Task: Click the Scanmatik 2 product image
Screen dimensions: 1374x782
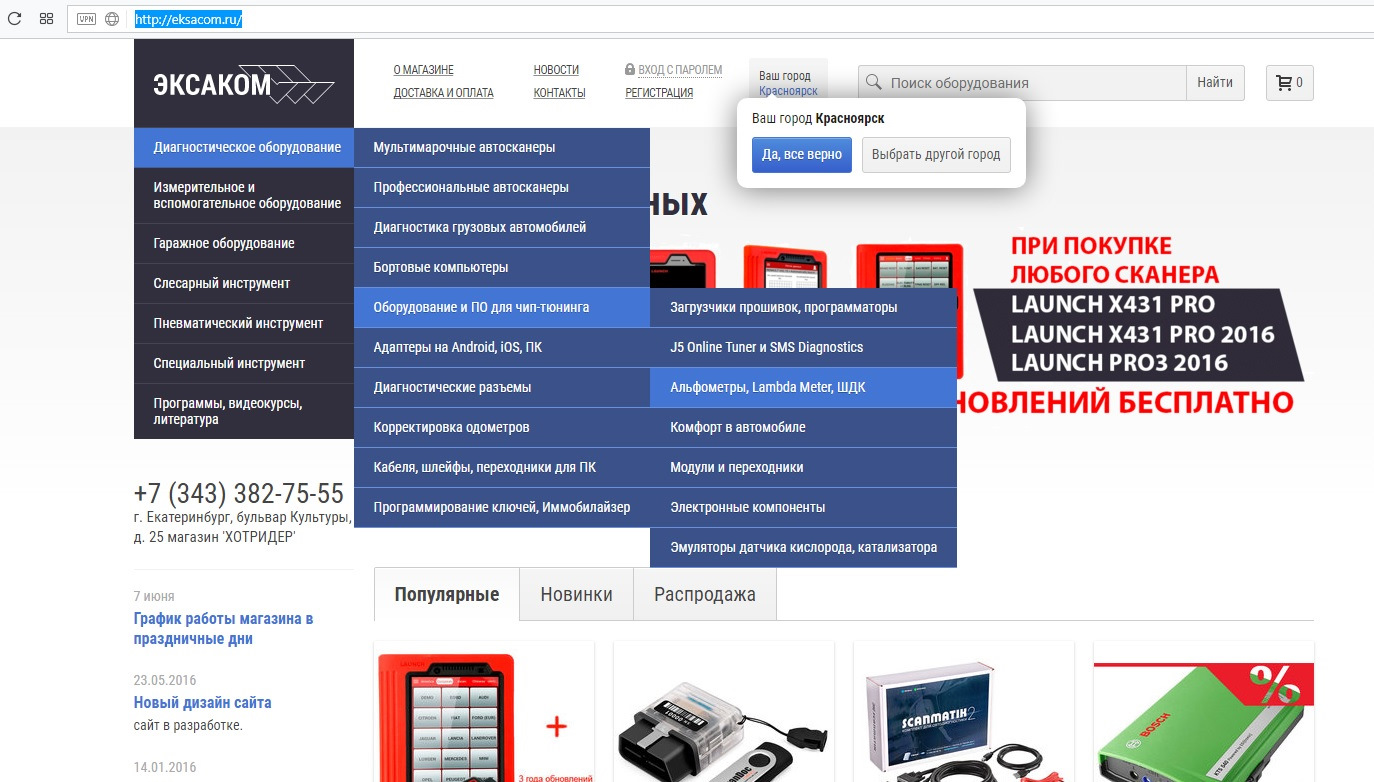Action: coord(964,712)
